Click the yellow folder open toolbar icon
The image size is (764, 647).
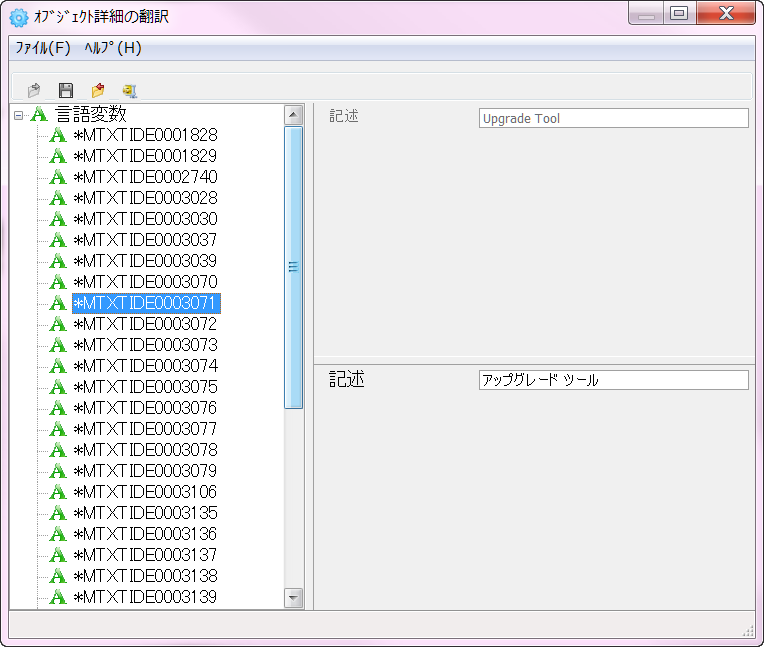(98, 90)
